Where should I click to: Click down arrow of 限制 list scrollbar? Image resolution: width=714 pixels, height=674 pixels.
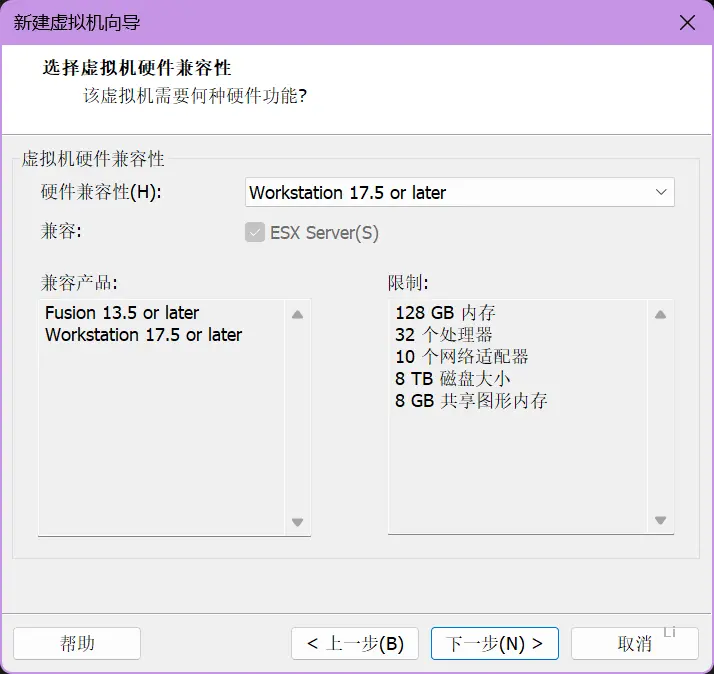[x=660, y=520]
